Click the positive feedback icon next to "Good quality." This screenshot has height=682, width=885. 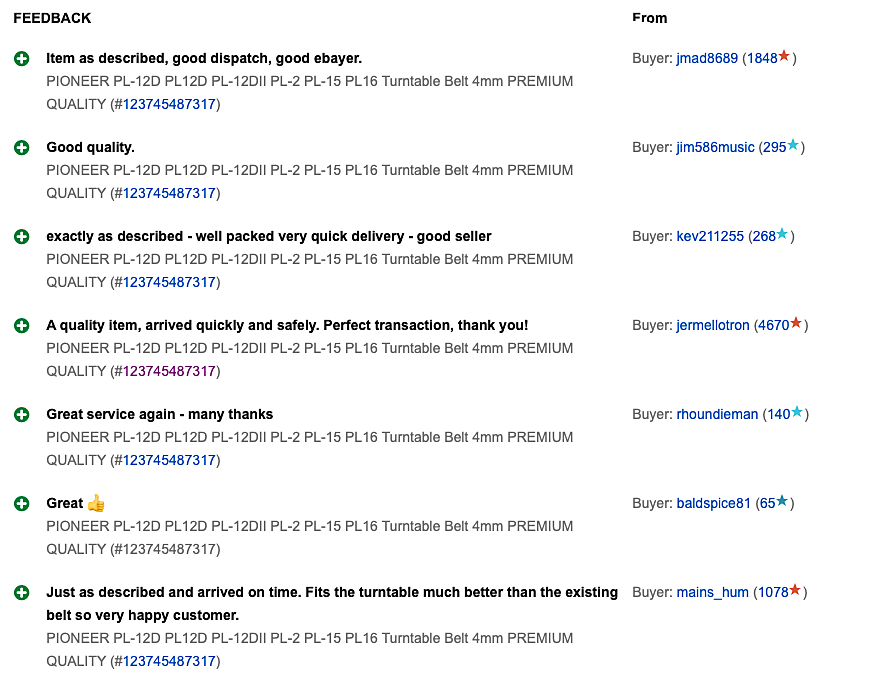pyautogui.click(x=22, y=148)
